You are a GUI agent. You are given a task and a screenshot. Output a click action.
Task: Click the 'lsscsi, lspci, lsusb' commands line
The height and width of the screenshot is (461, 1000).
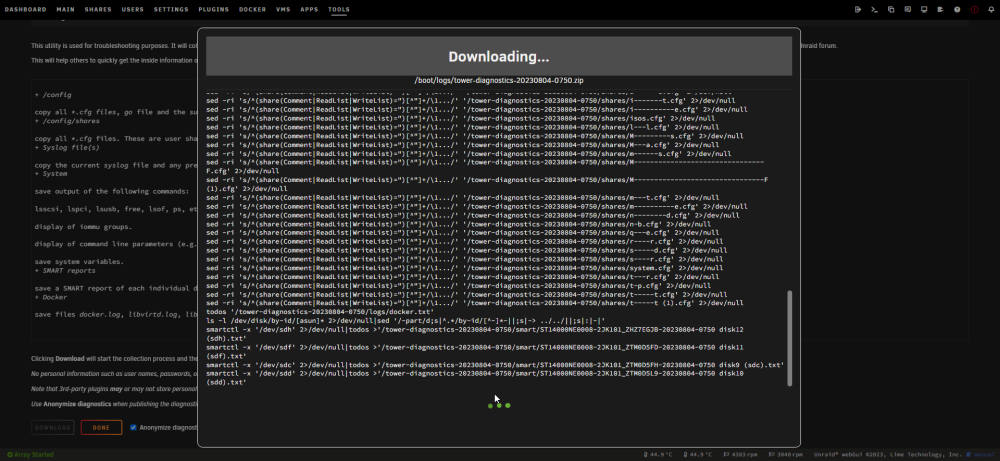[115, 209]
